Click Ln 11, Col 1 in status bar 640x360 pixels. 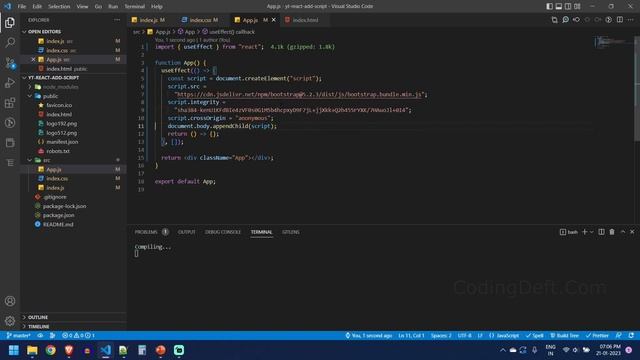(411, 336)
